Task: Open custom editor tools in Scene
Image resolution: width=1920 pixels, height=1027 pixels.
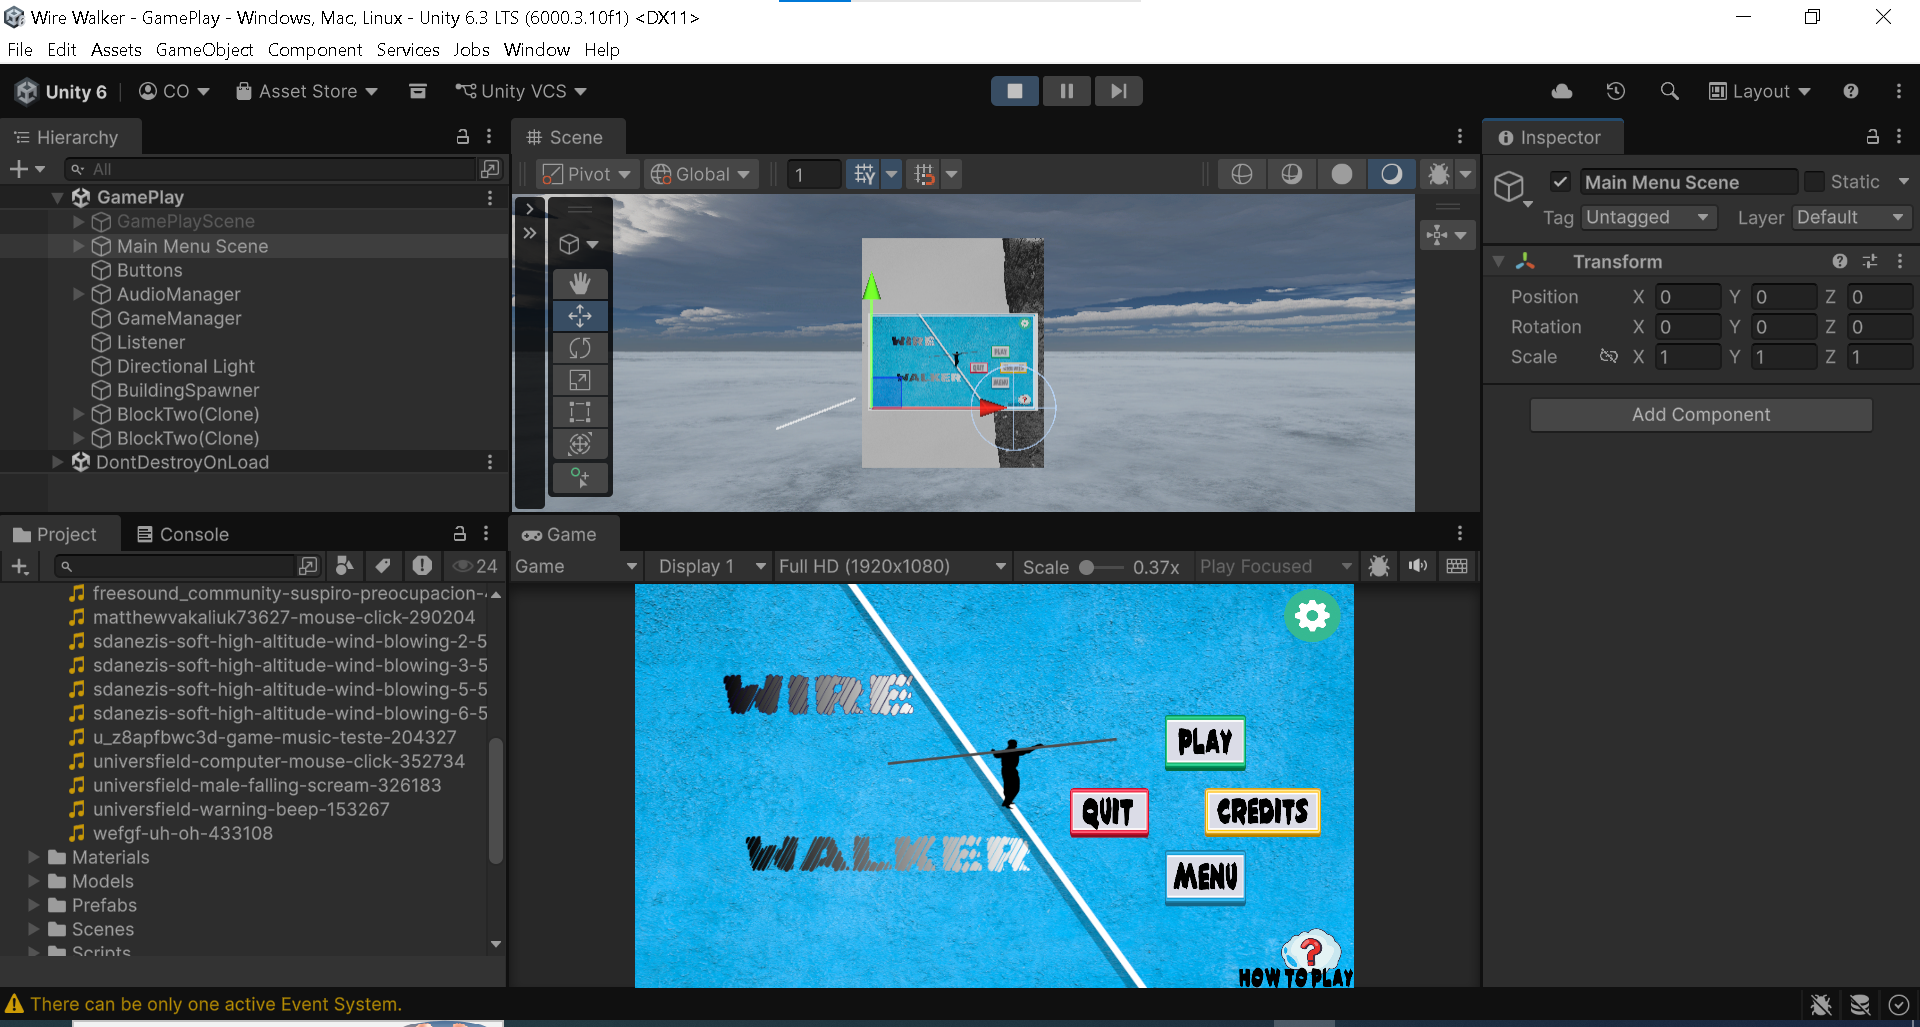Action: (580, 477)
